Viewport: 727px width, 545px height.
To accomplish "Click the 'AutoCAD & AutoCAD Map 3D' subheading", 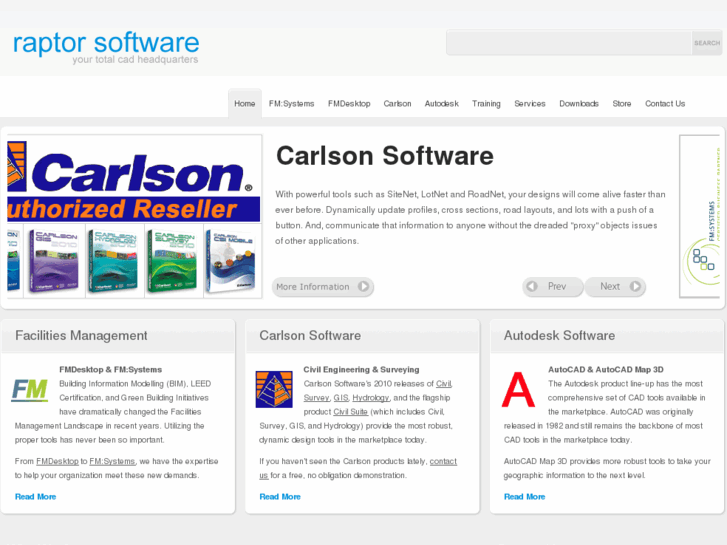I will tap(606, 369).
